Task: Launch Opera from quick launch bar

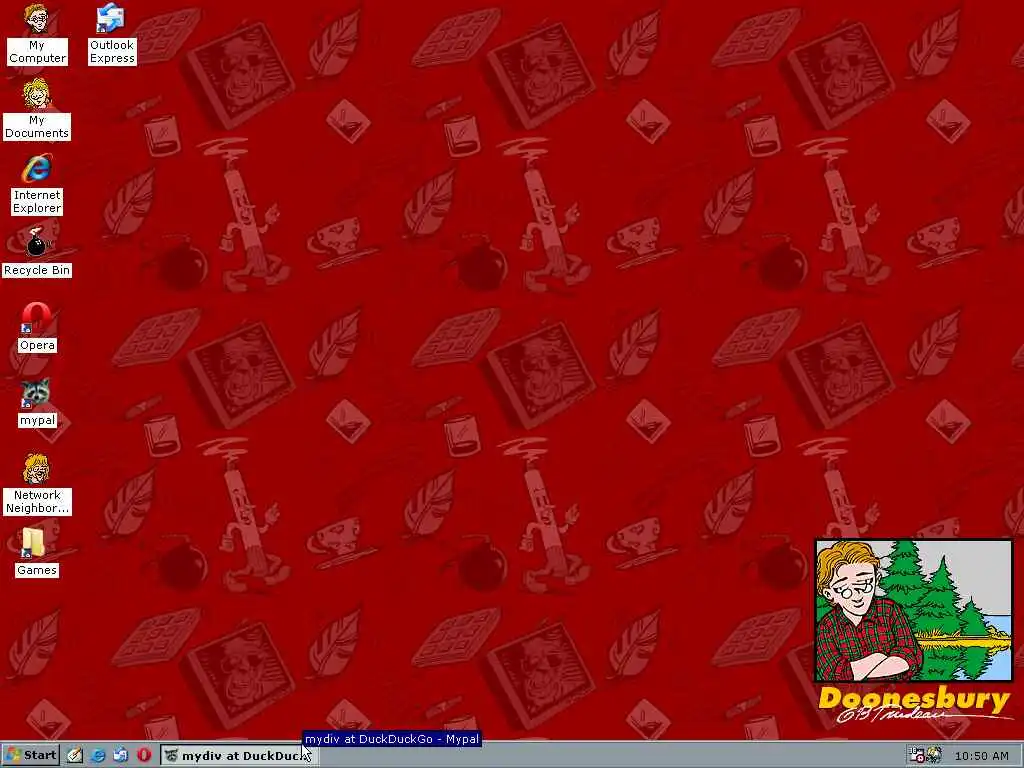Action: [x=144, y=756]
